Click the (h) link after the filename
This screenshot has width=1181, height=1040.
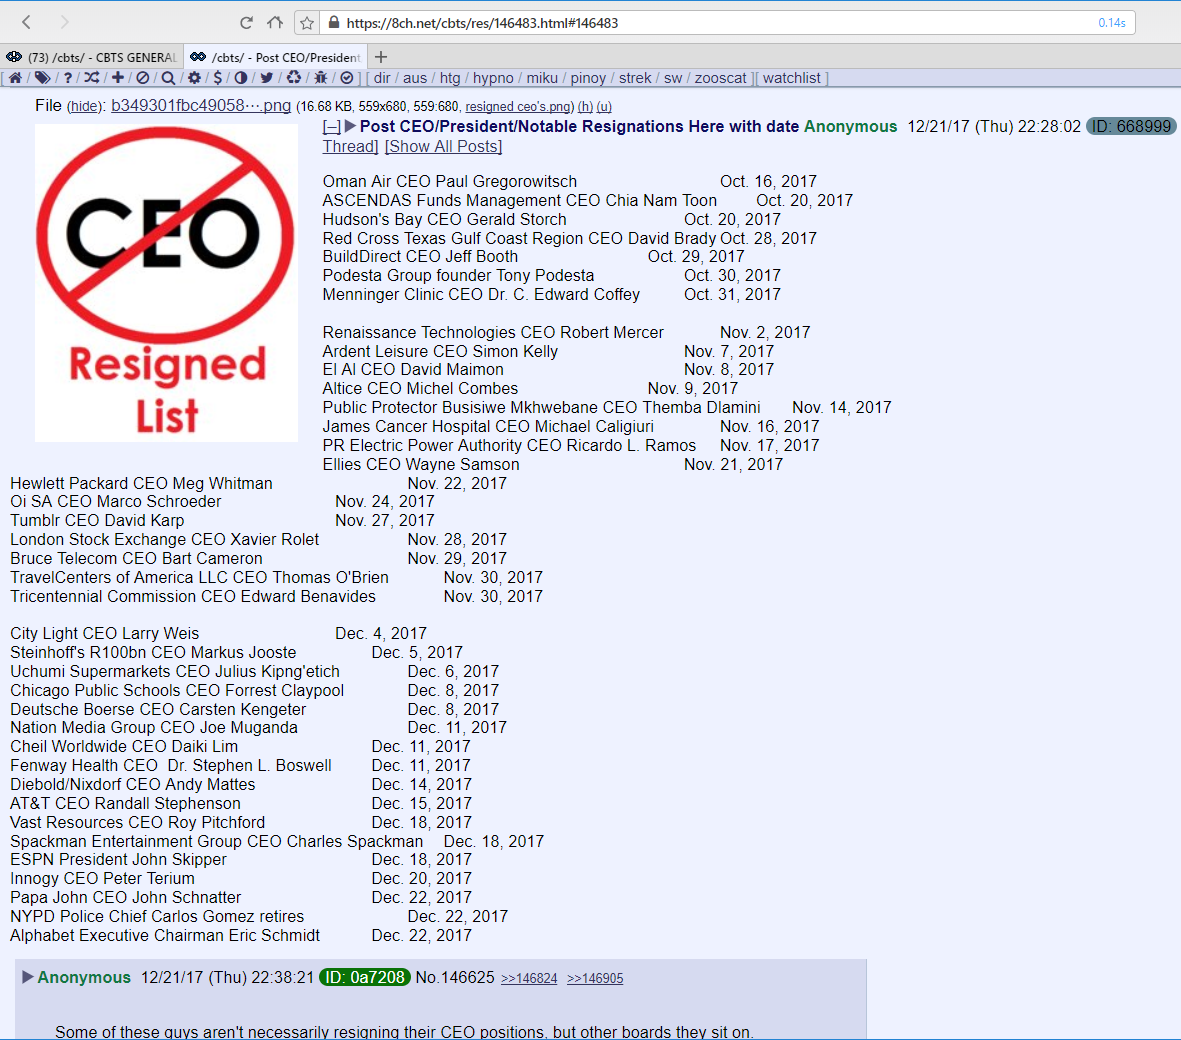pos(585,107)
